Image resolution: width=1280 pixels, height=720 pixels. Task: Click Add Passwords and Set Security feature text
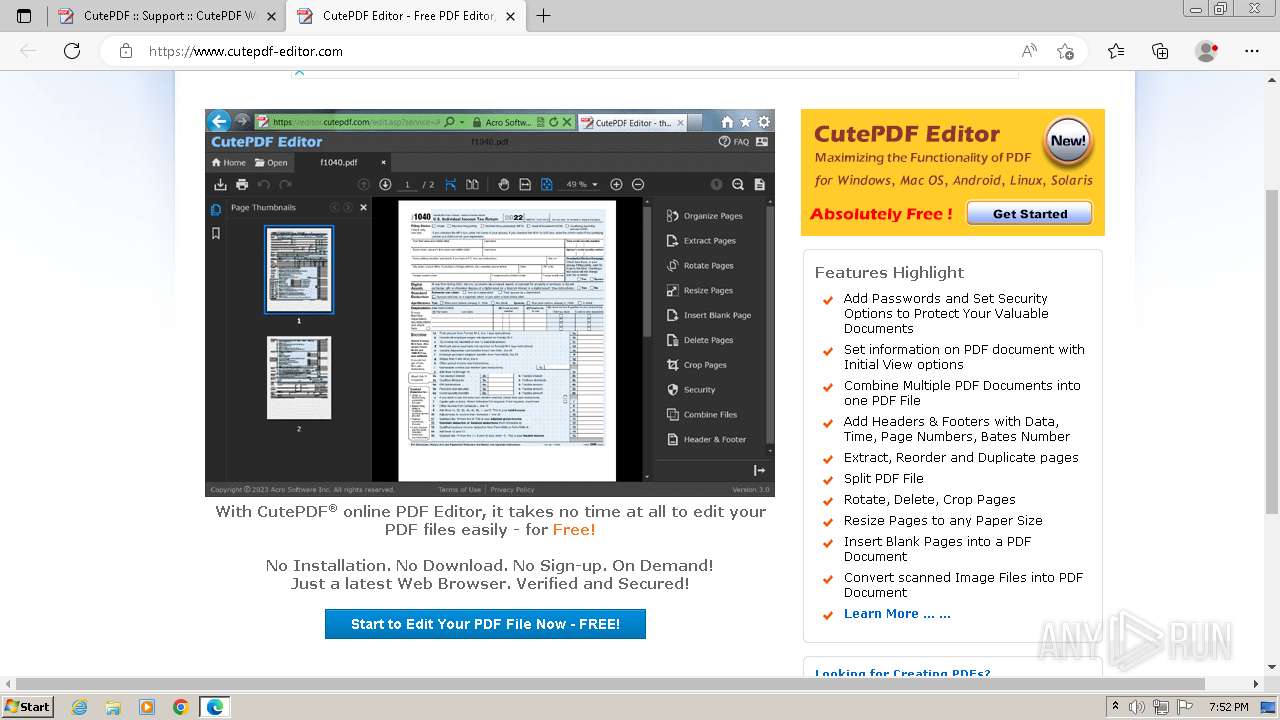click(x=946, y=313)
